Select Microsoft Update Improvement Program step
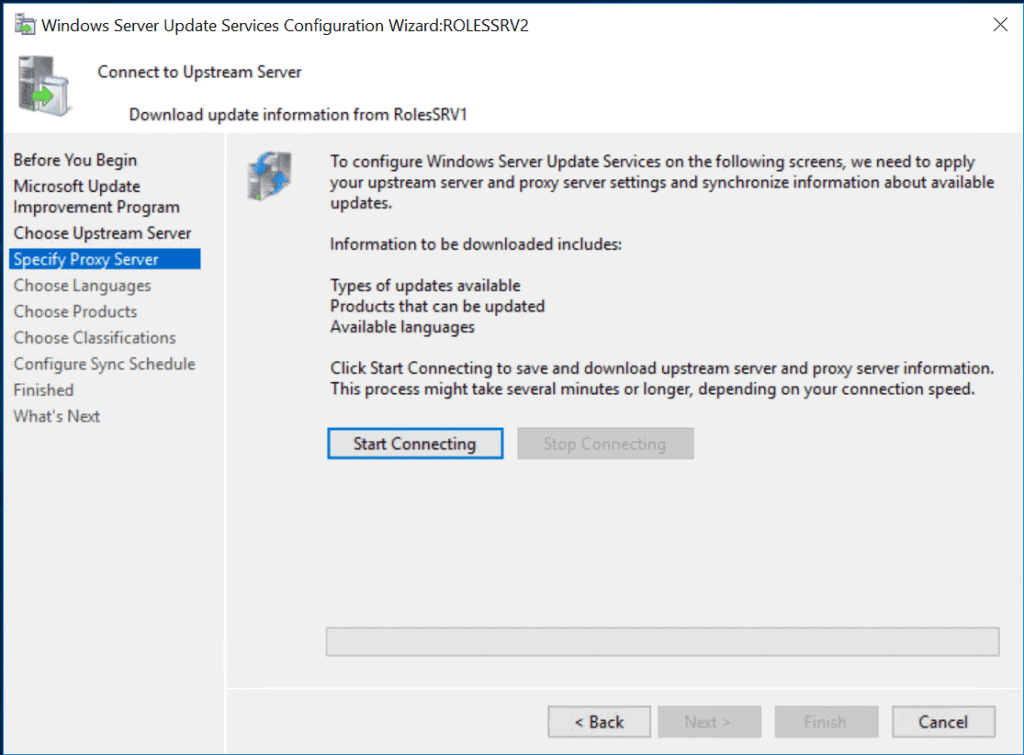The width and height of the screenshot is (1024, 755). 96,197
